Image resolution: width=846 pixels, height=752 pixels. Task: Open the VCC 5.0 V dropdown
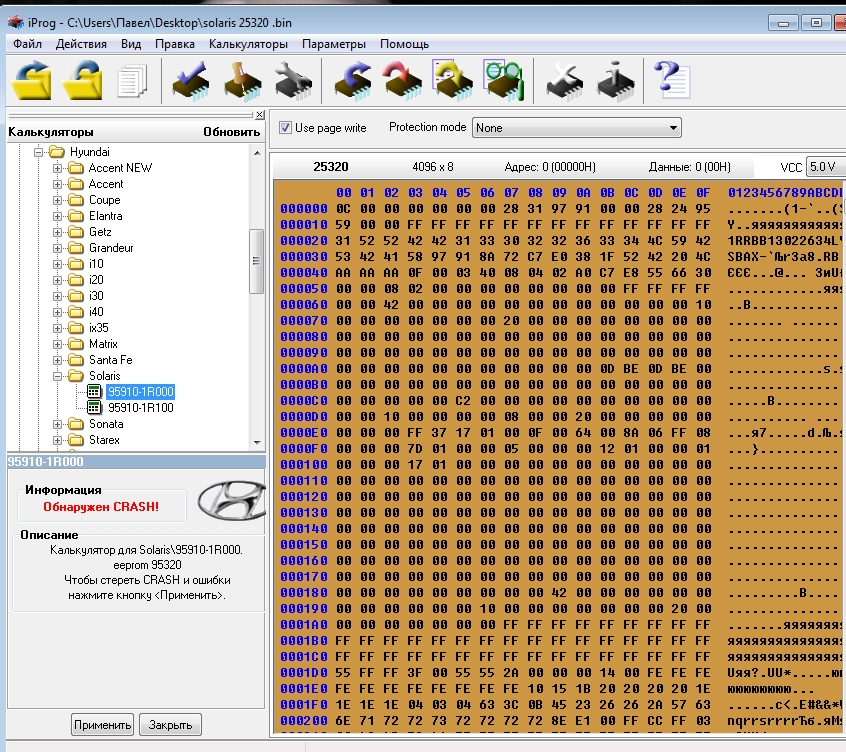pyautogui.click(x=825, y=167)
